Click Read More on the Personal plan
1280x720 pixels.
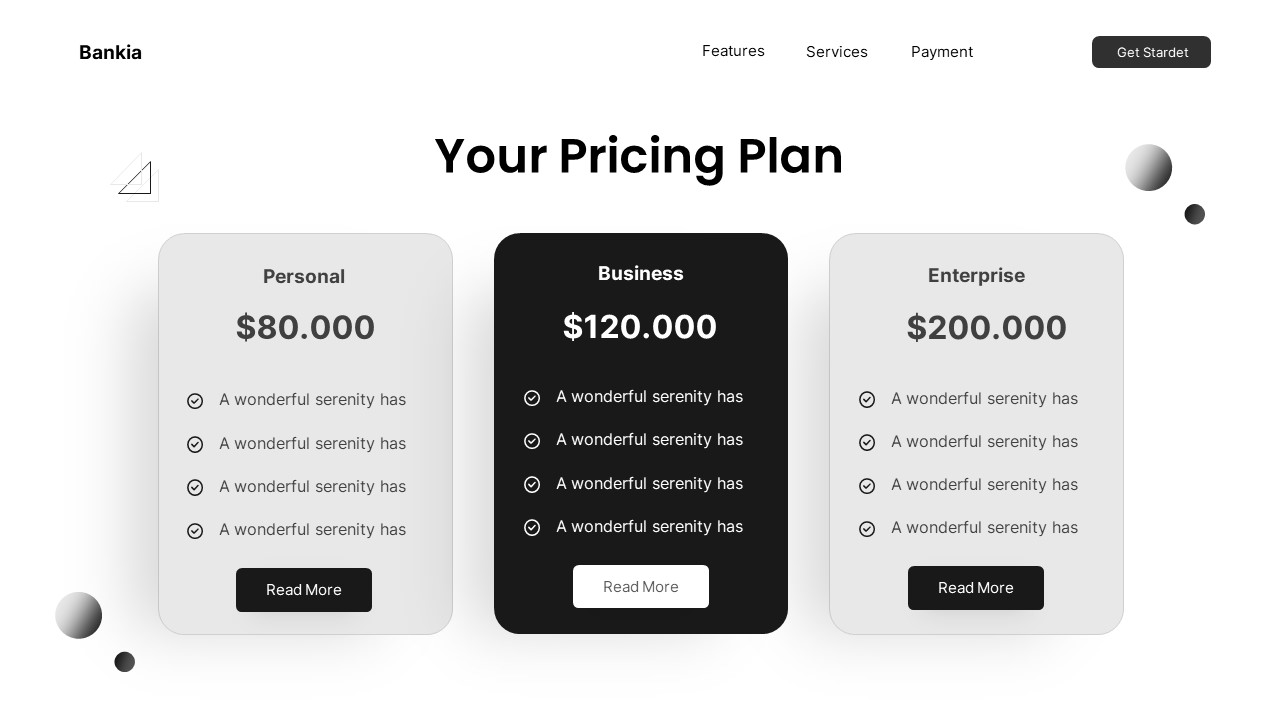click(x=304, y=590)
